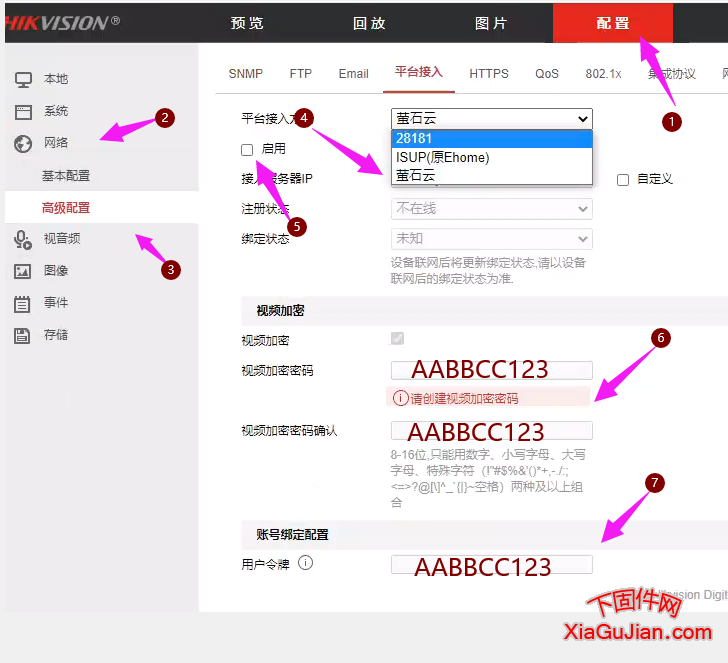Viewport: 728px width, 663px height.
Task: Switch to the SNMP tab
Action: 246,74
